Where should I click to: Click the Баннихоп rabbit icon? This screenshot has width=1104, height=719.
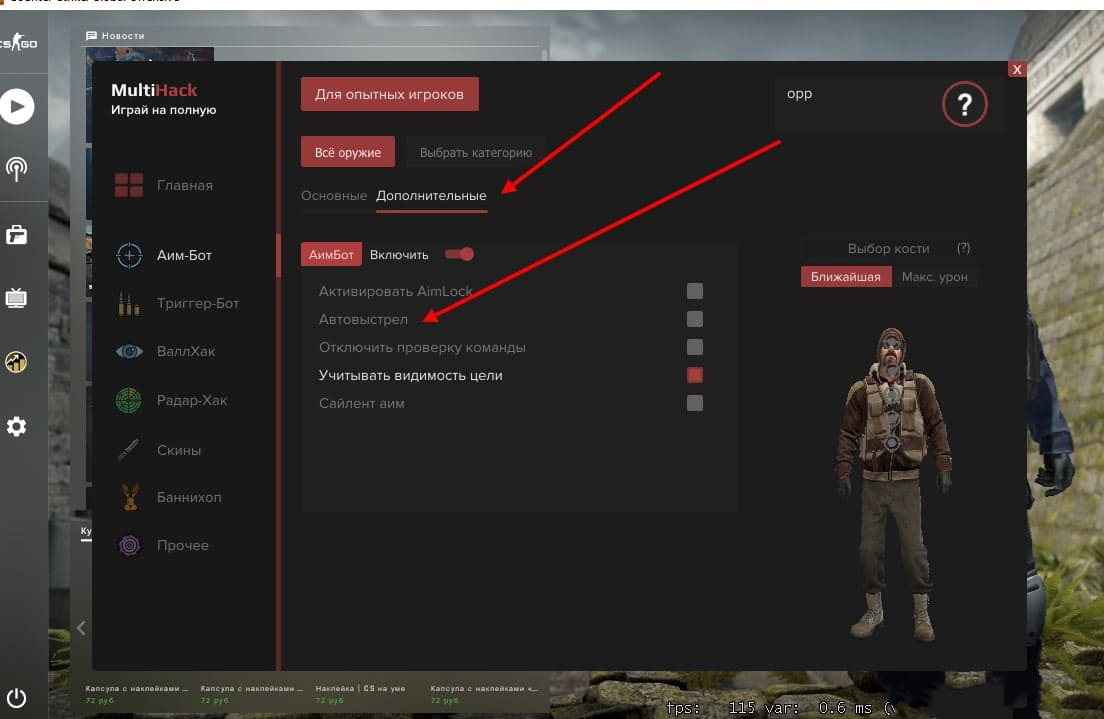tap(130, 497)
